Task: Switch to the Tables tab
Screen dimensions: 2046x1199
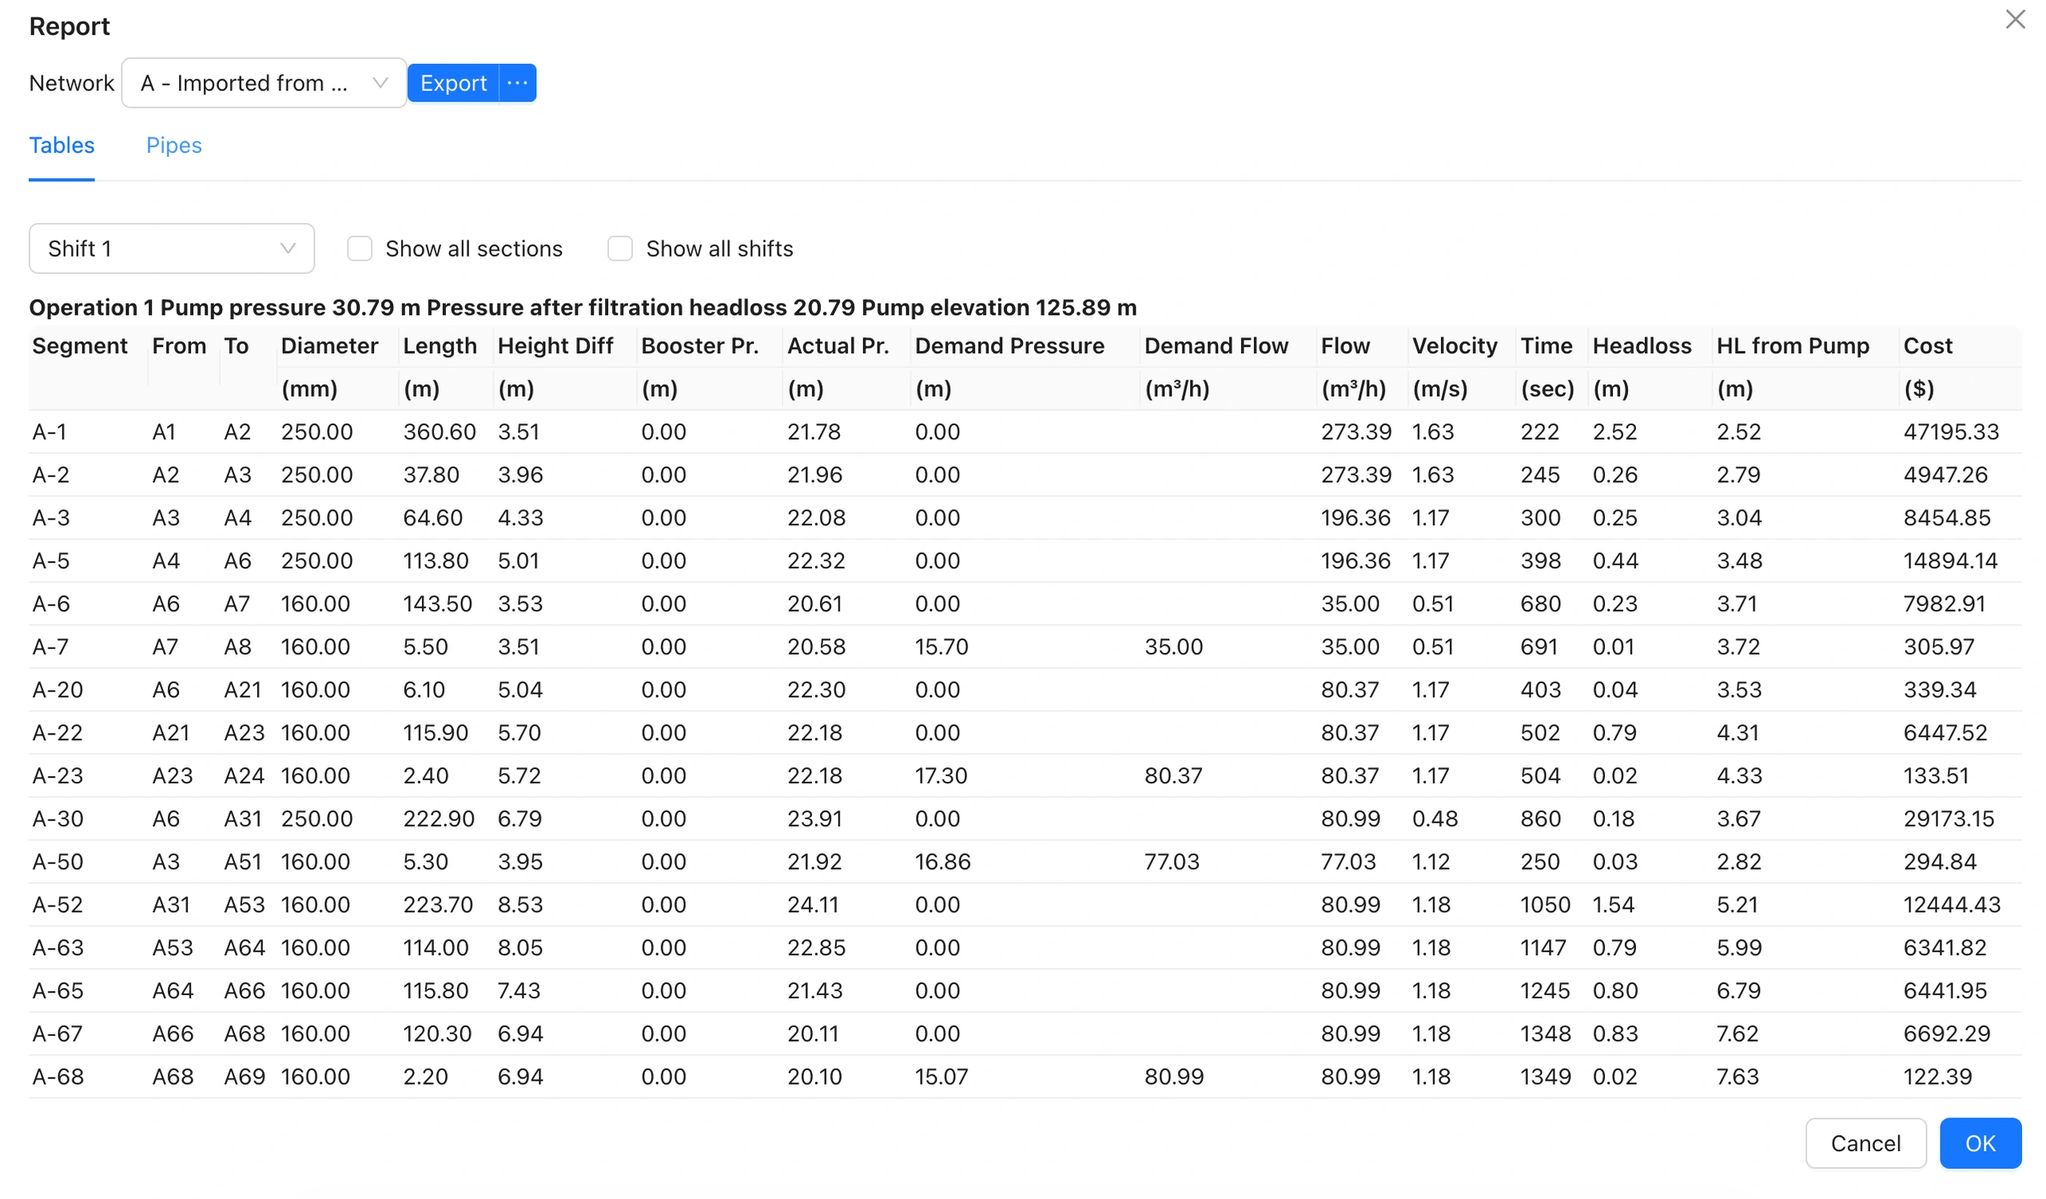Action: (x=62, y=145)
